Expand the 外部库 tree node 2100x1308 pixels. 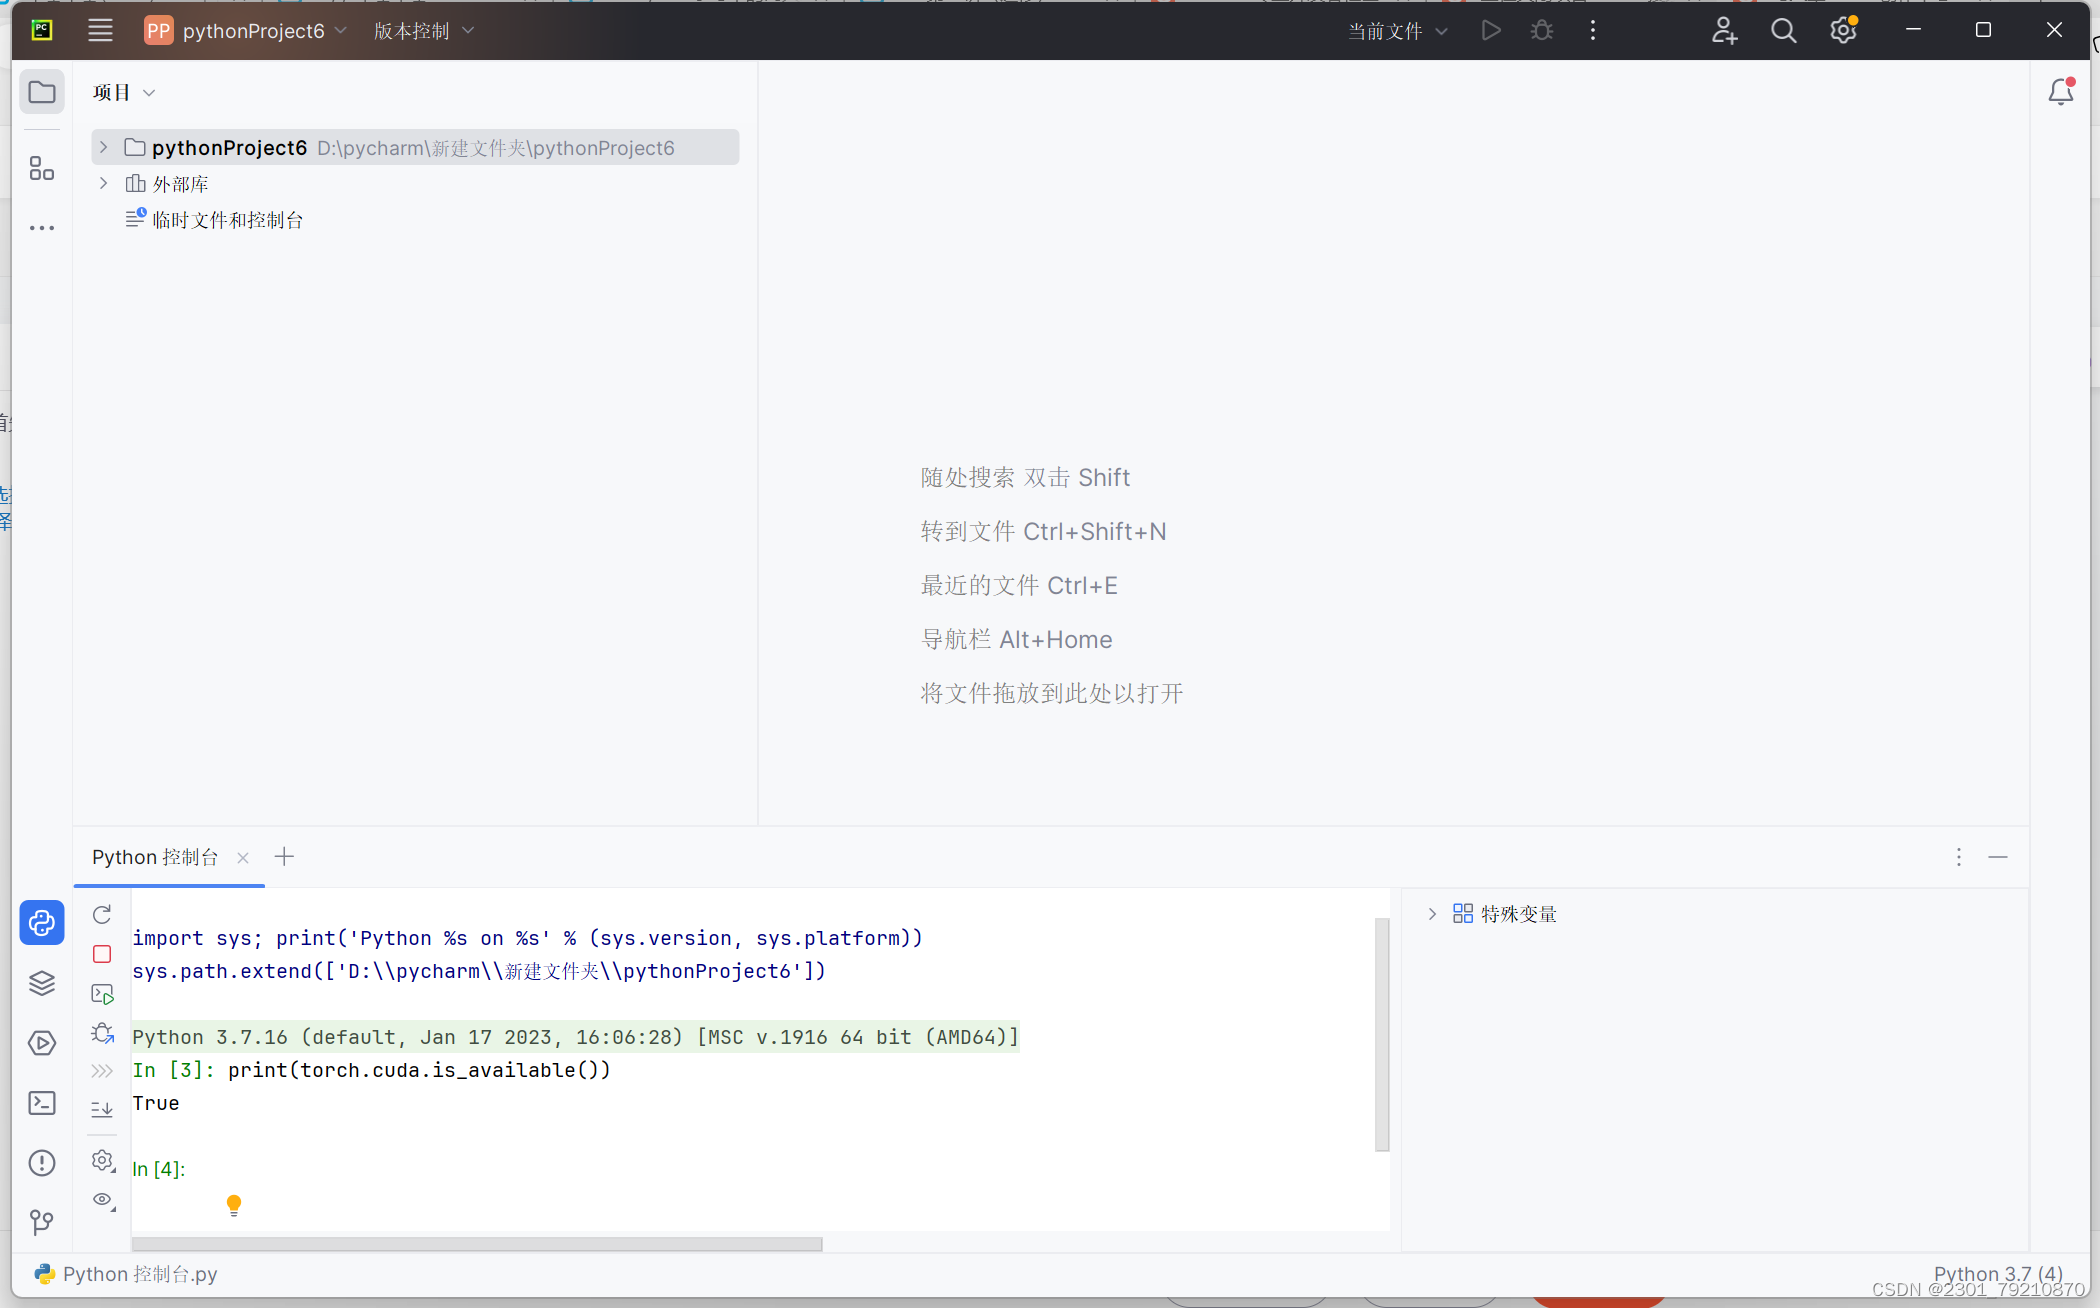[103, 184]
